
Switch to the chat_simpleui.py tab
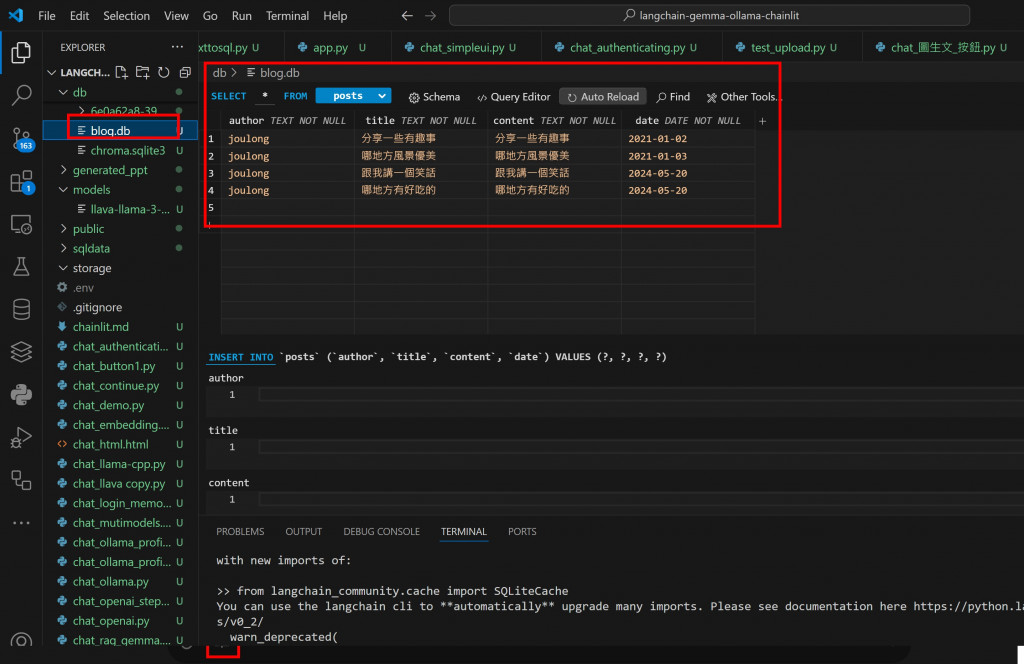(x=462, y=47)
